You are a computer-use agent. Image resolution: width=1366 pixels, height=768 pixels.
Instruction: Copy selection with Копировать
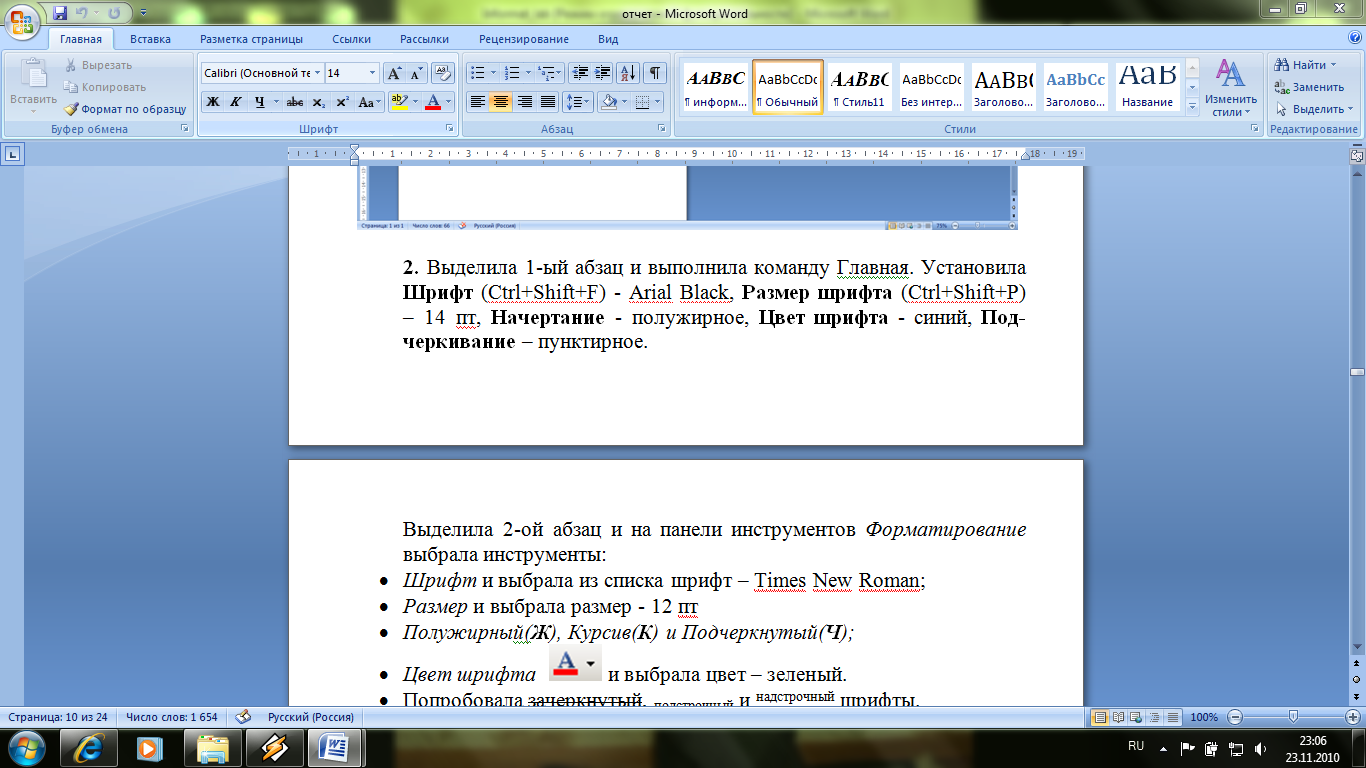coord(105,87)
